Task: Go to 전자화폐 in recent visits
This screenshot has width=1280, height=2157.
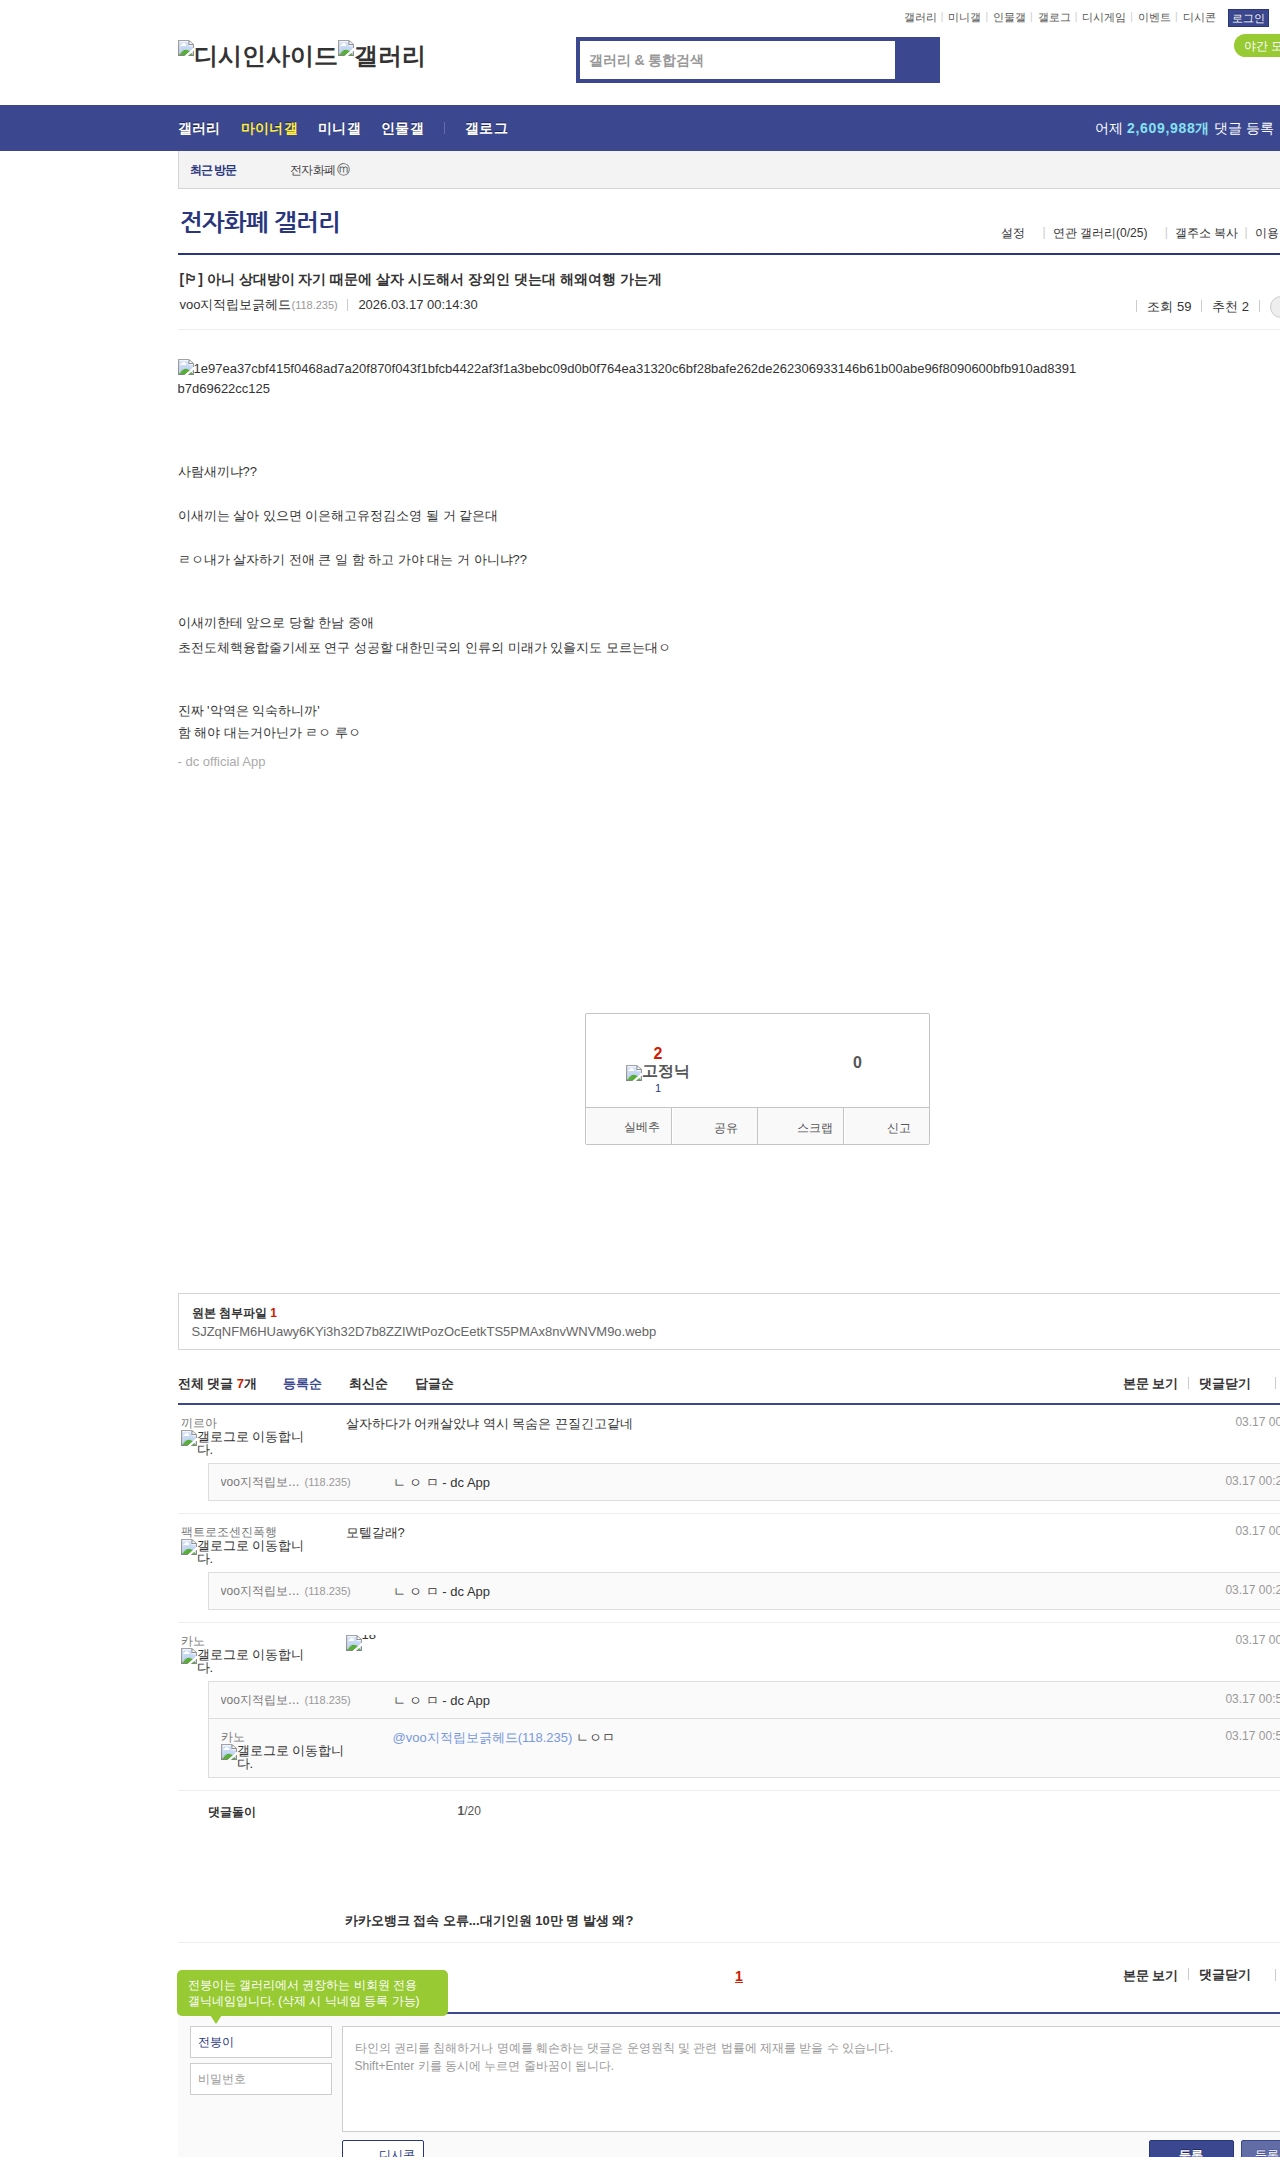Action: coord(313,170)
